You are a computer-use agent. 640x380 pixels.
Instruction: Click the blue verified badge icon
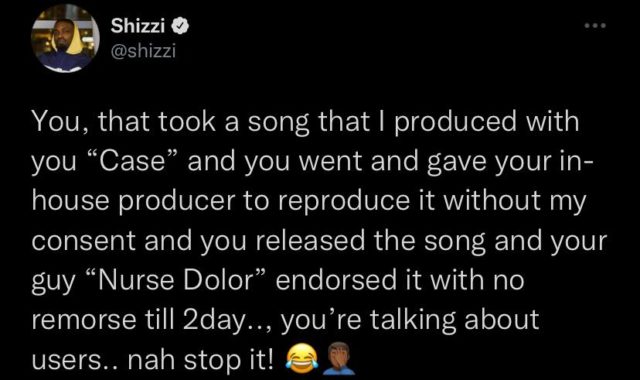(x=180, y=27)
